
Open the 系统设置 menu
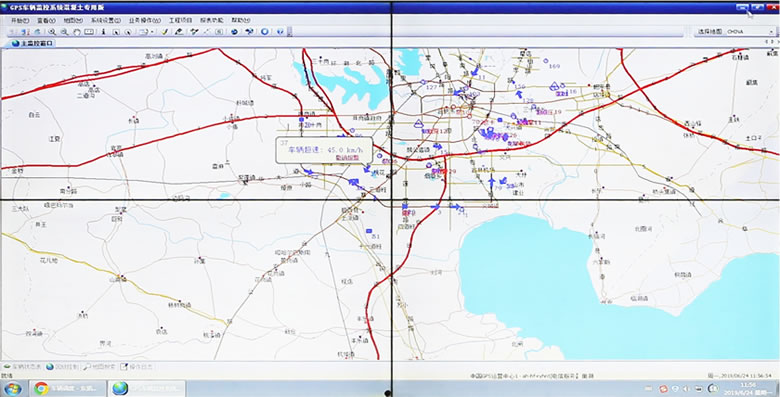click(x=105, y=20)
